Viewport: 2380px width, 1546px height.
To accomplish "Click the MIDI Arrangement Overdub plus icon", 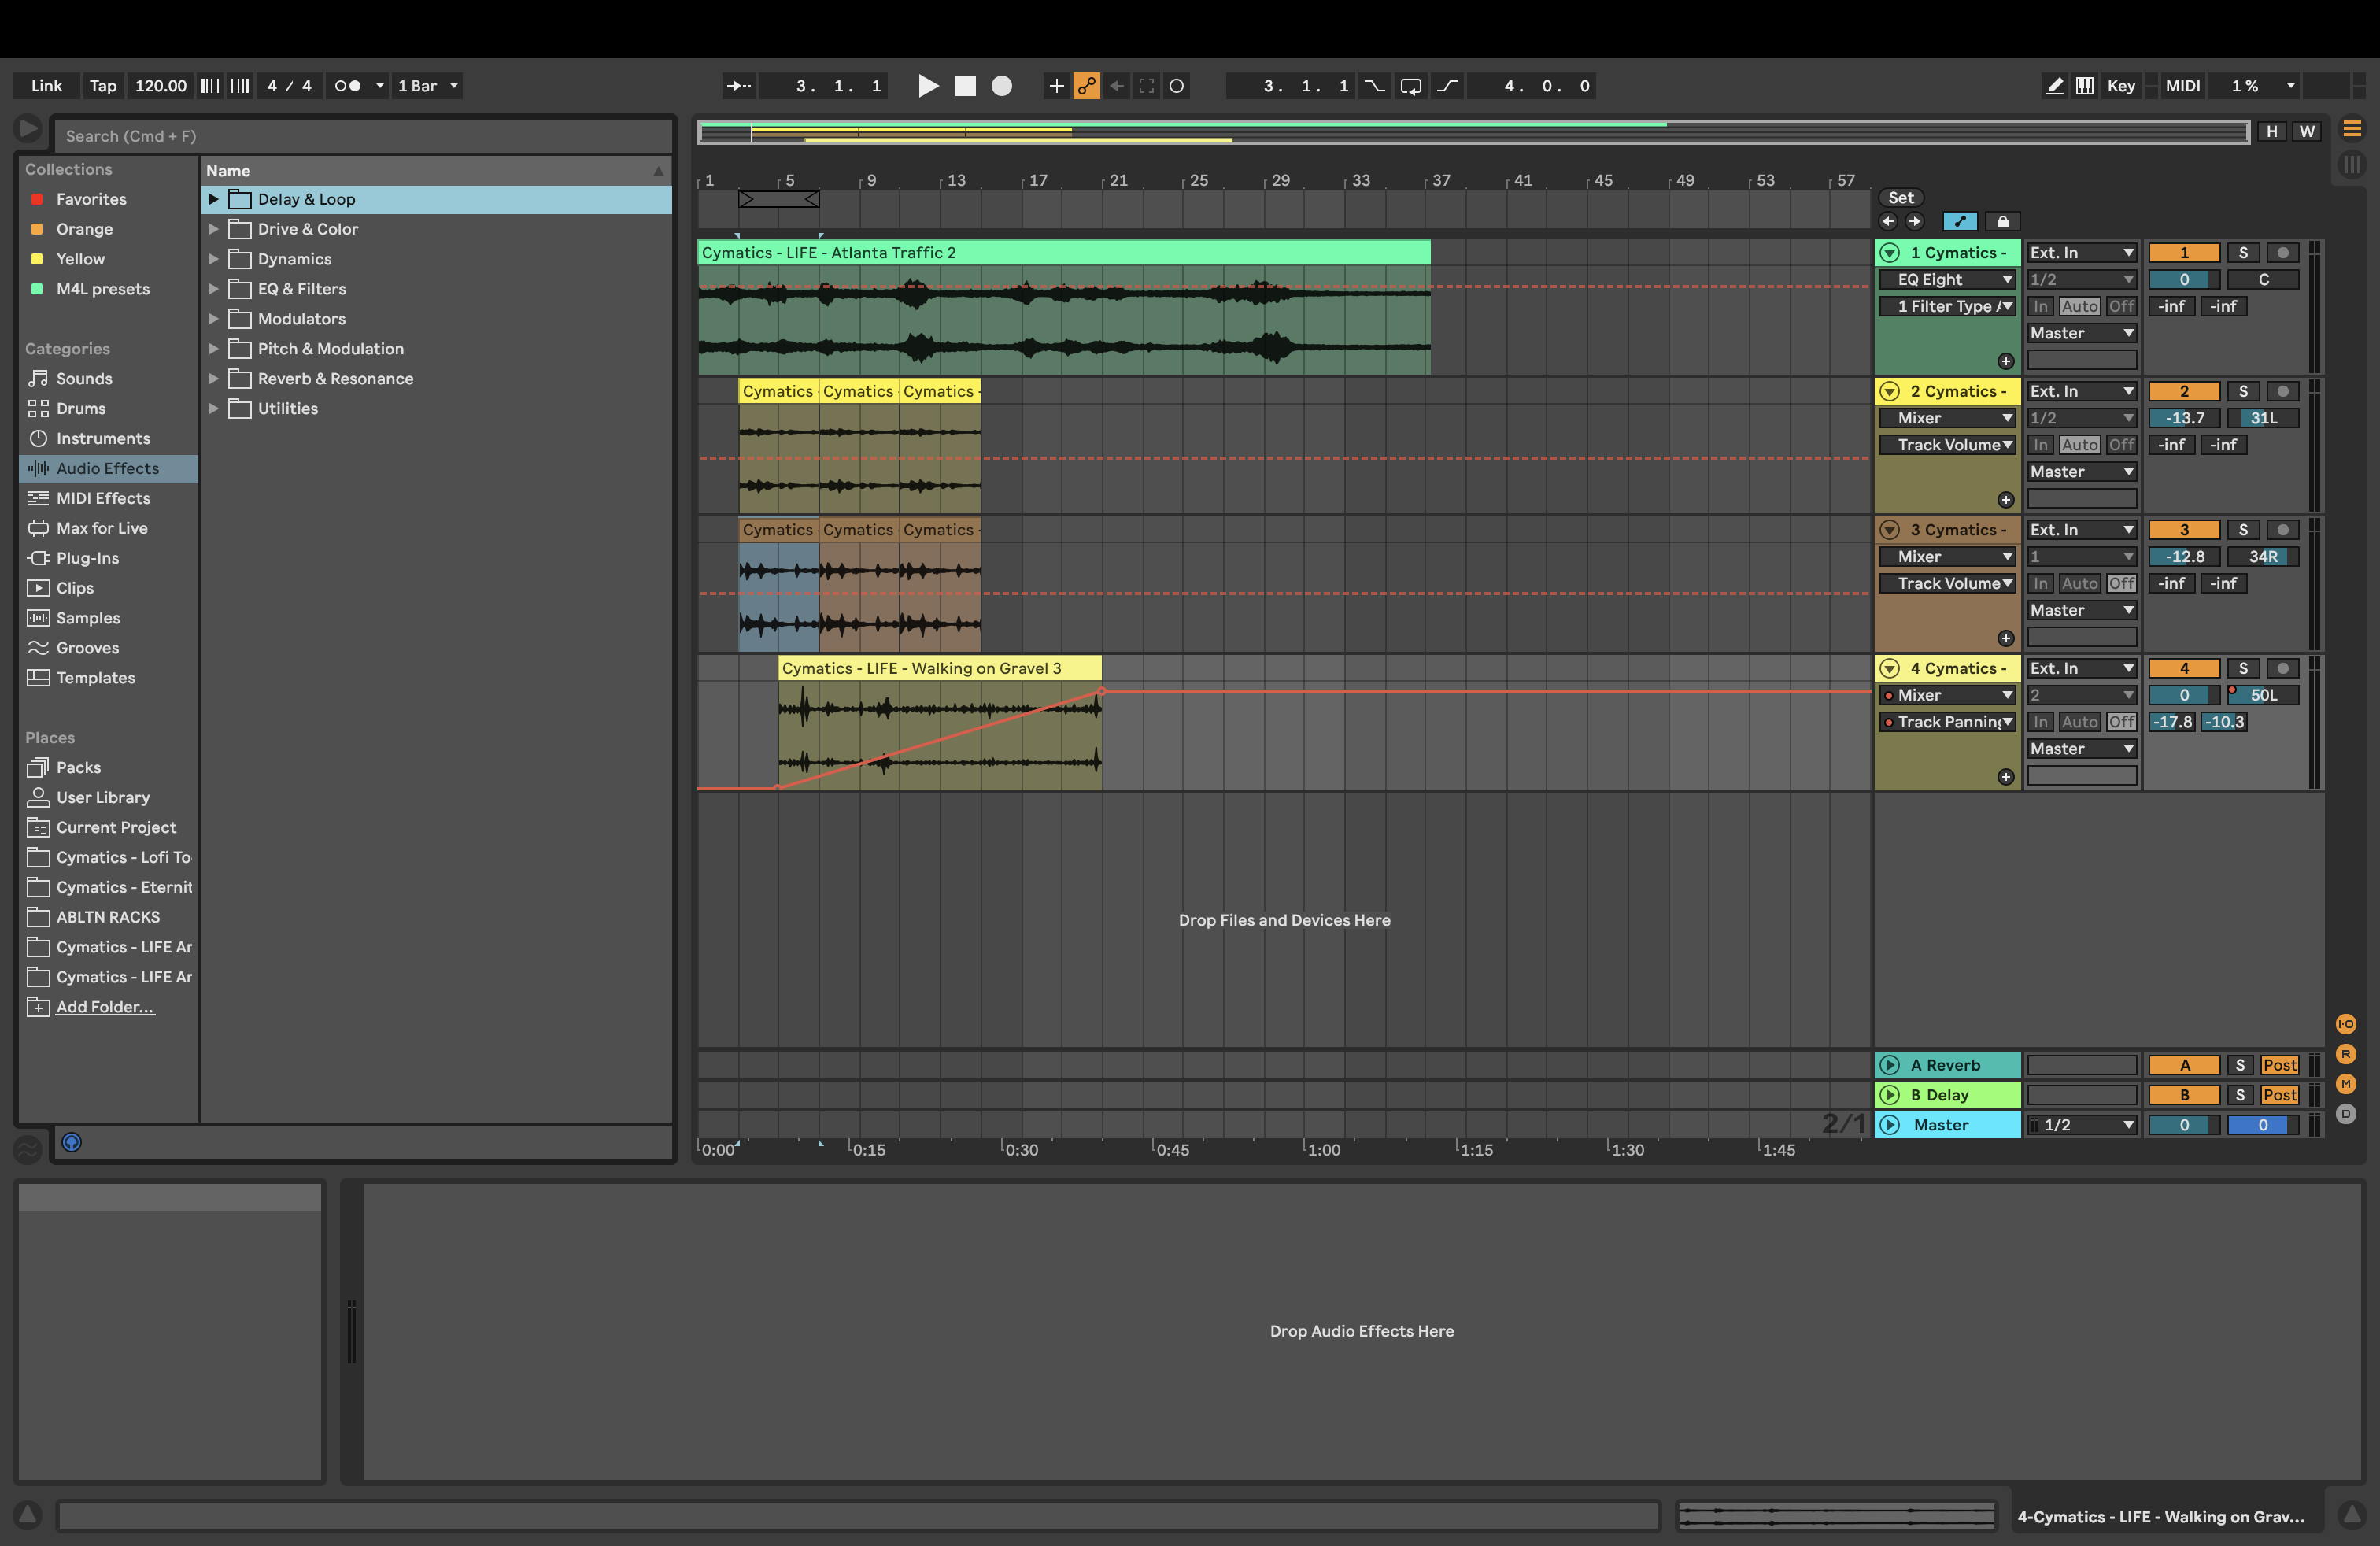I will 1056,86.
